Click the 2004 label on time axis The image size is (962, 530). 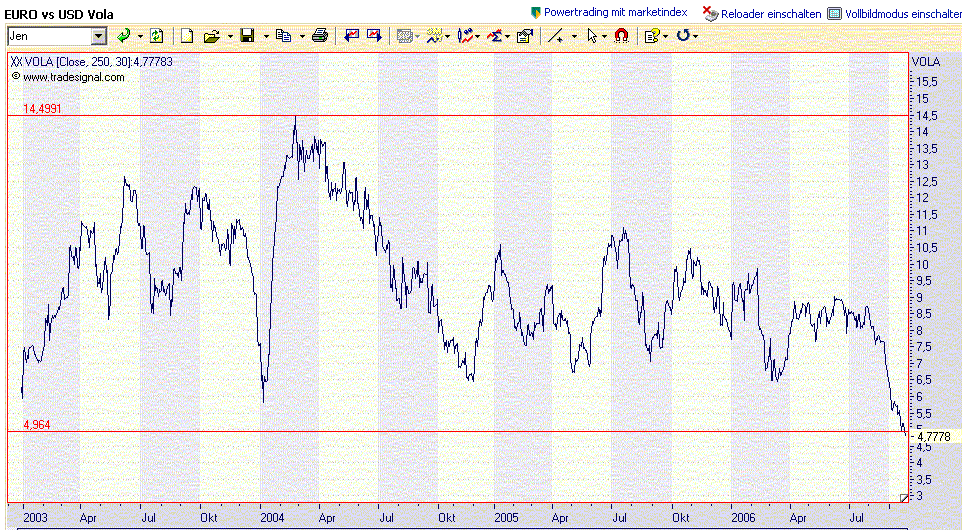coord(272,517)
